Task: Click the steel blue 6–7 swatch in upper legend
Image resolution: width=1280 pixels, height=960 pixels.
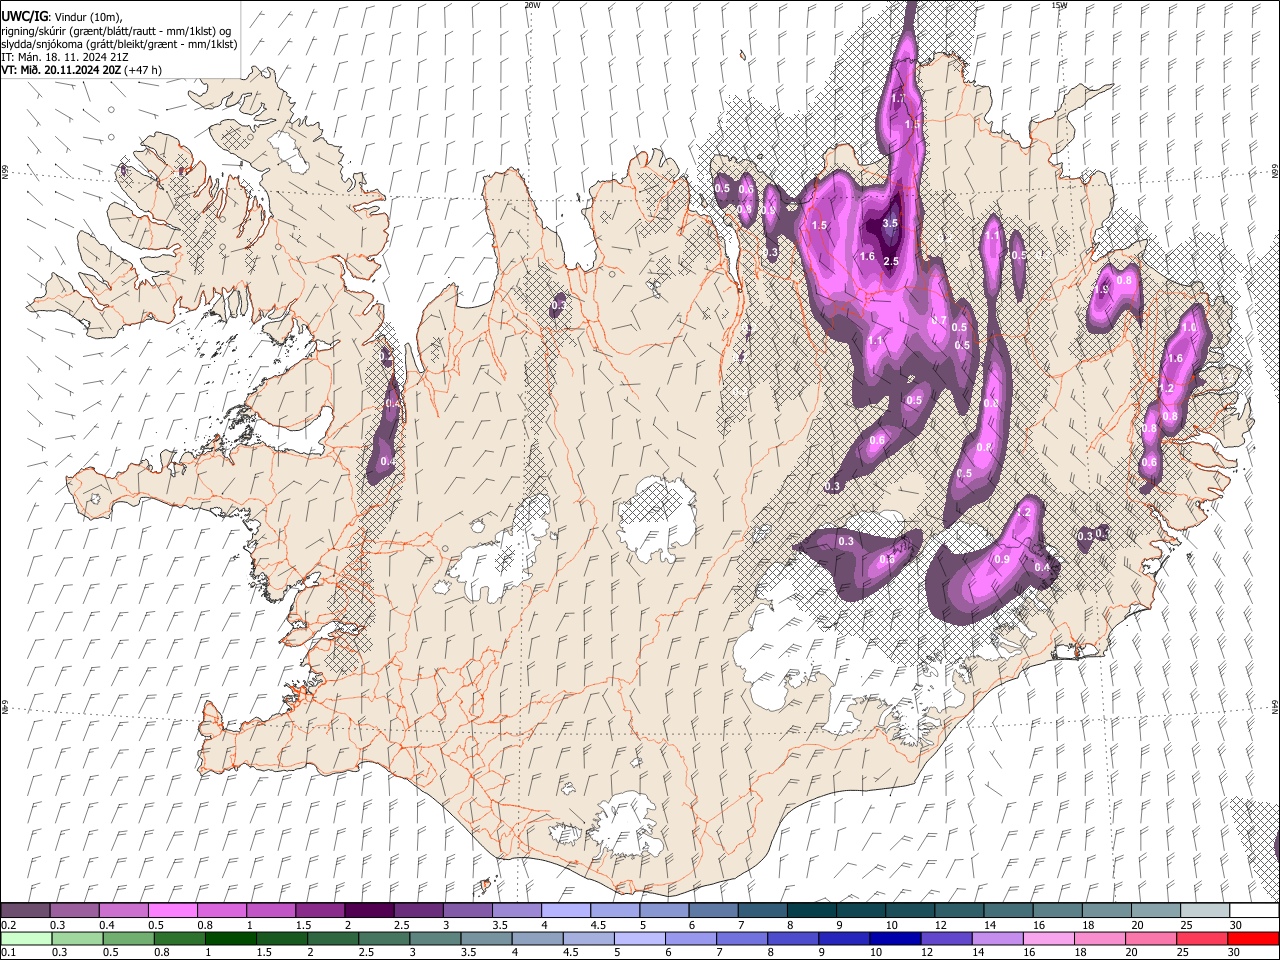Action: point(713,911)
